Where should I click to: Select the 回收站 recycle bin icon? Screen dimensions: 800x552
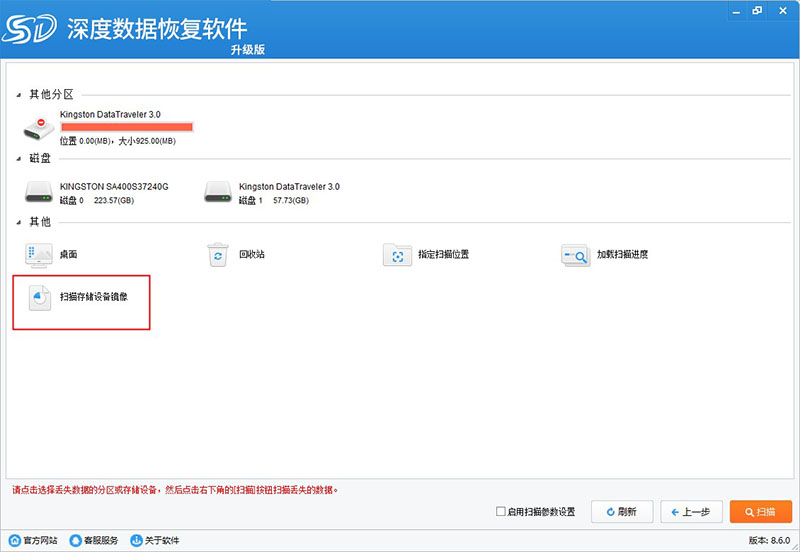[x=218, y=255]
